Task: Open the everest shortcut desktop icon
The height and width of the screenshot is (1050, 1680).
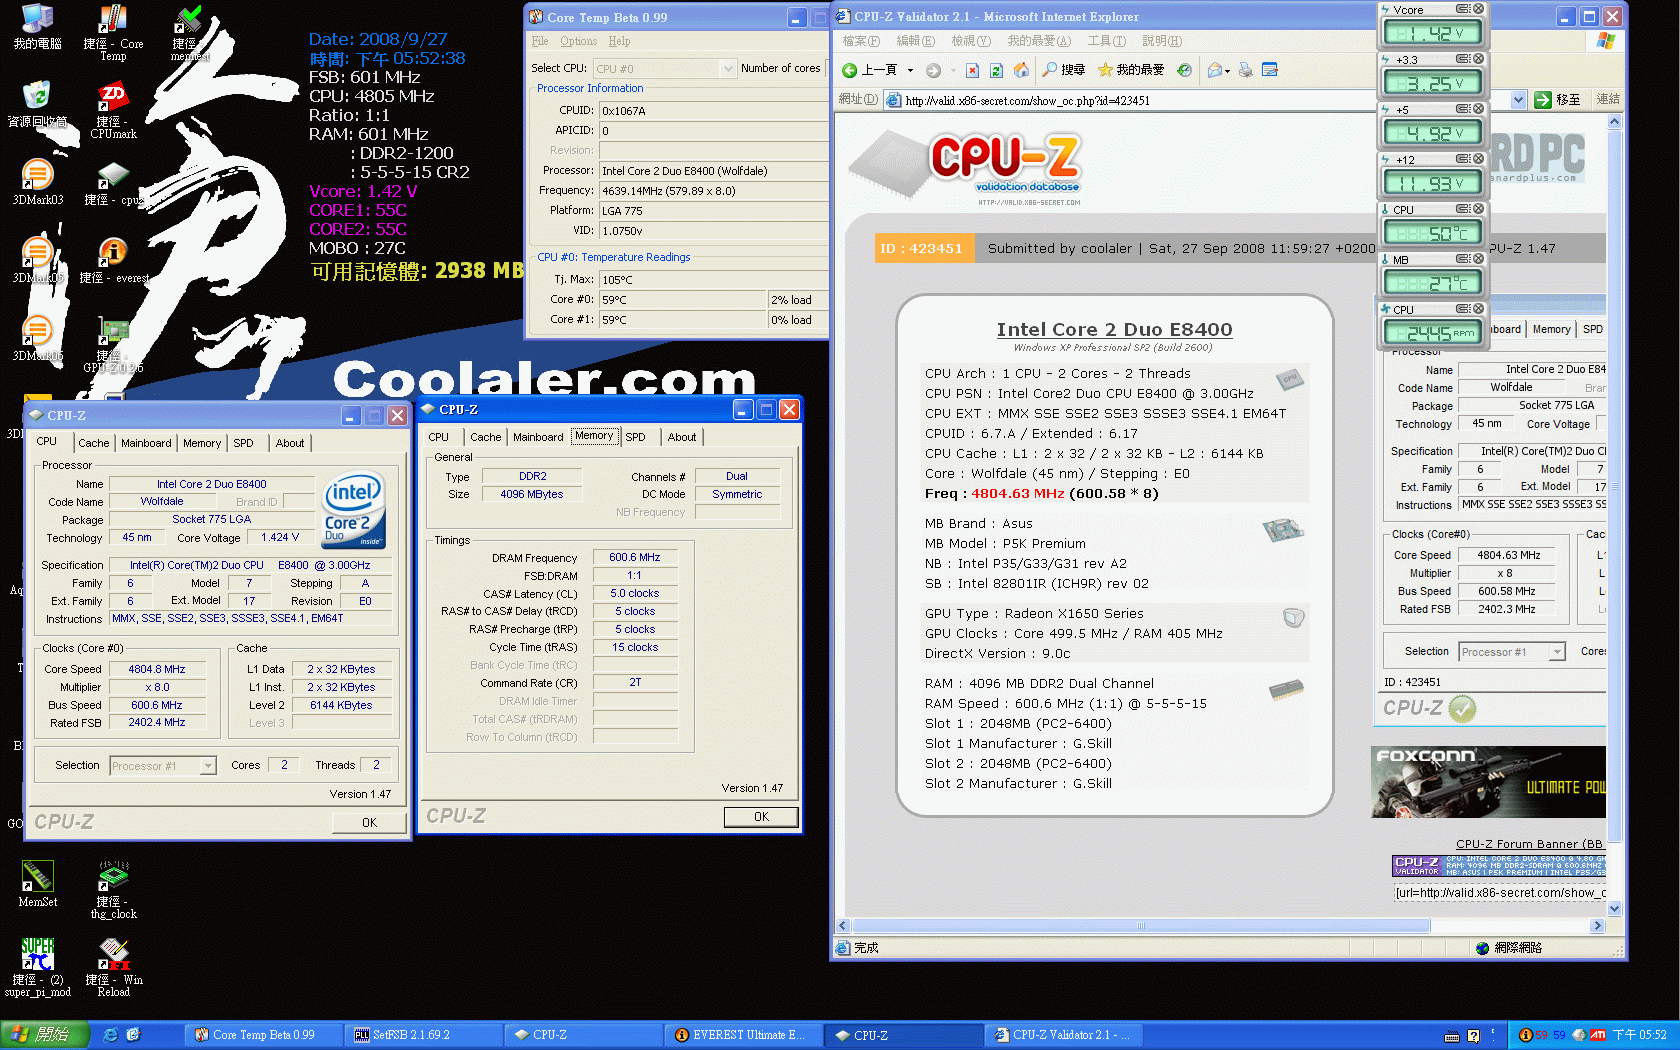Action: [113, 262]
